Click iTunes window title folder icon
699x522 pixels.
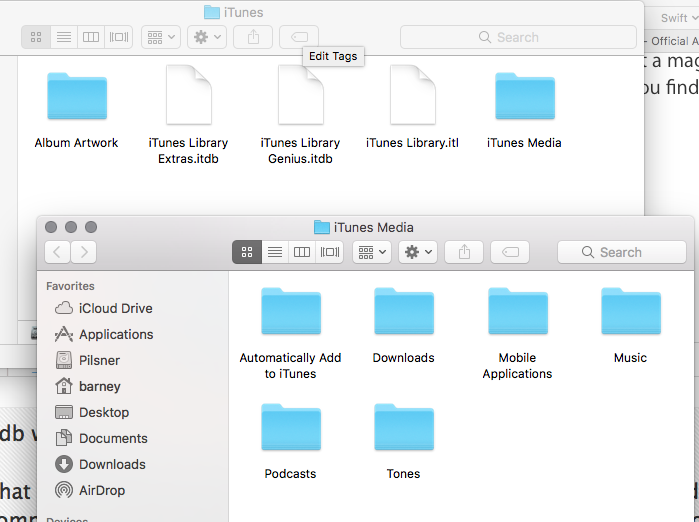coord(212,12)
